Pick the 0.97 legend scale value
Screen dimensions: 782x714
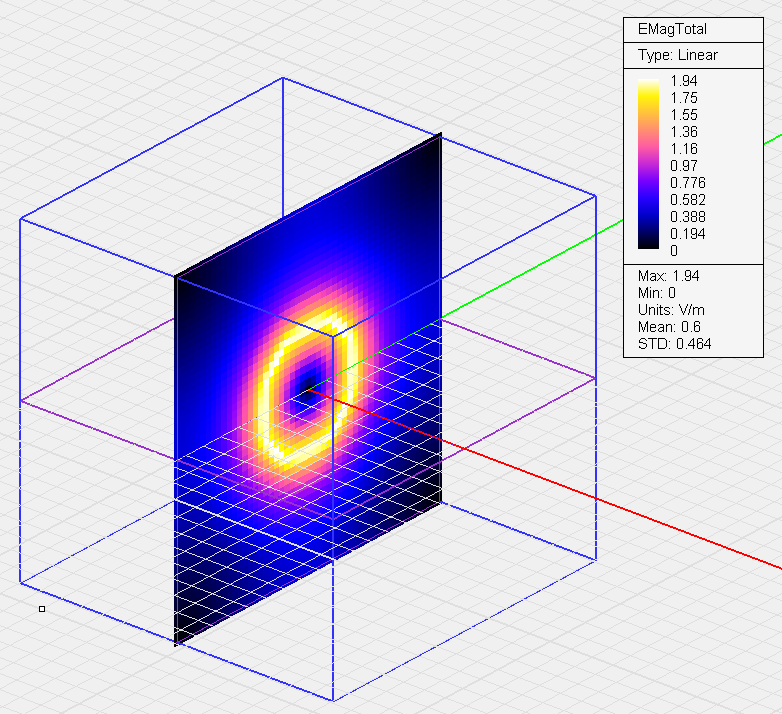[x=686, y=165]
